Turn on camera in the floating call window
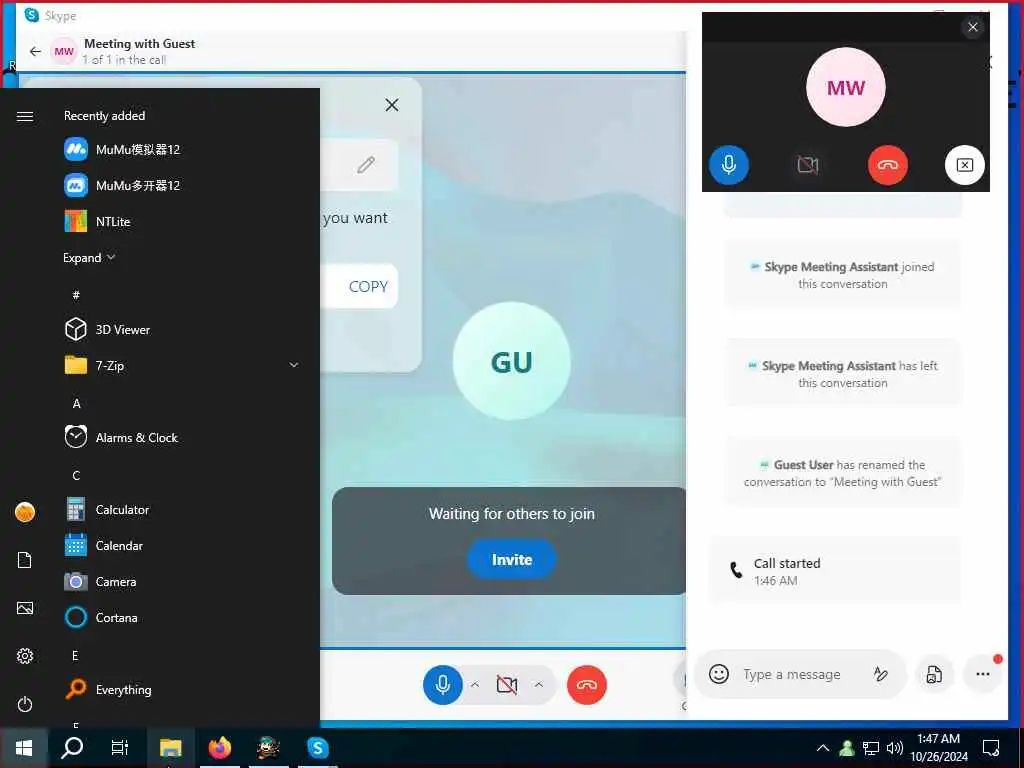The image size is (1024, 768). click(x=808, y=165)
